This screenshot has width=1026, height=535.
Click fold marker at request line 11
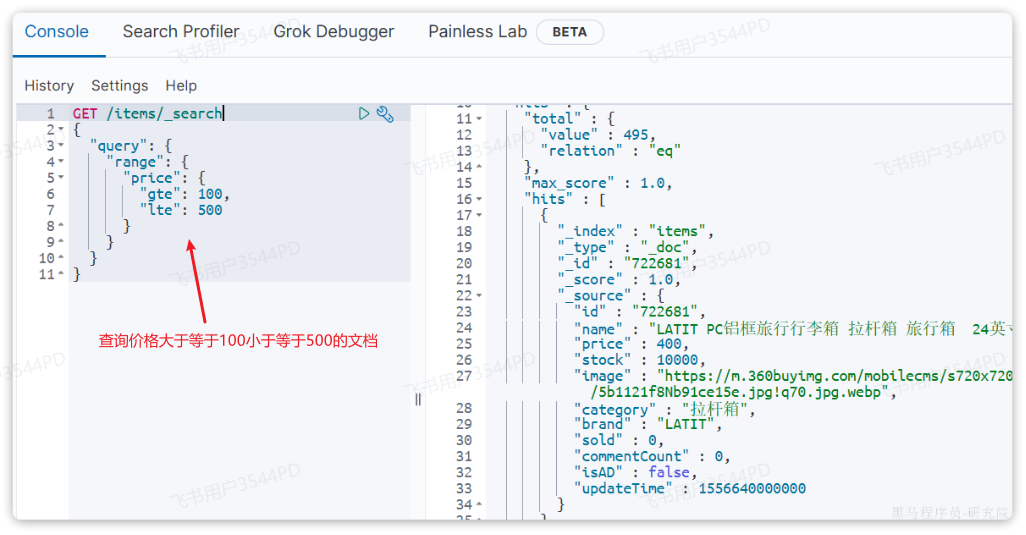coord(61,274)
